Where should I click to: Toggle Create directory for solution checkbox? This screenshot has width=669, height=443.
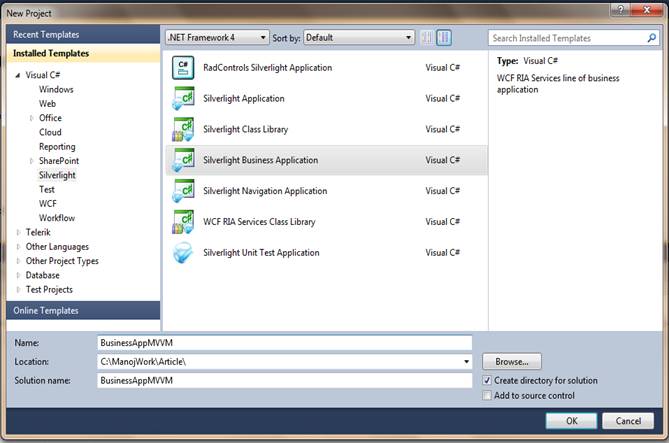[487, 380]
